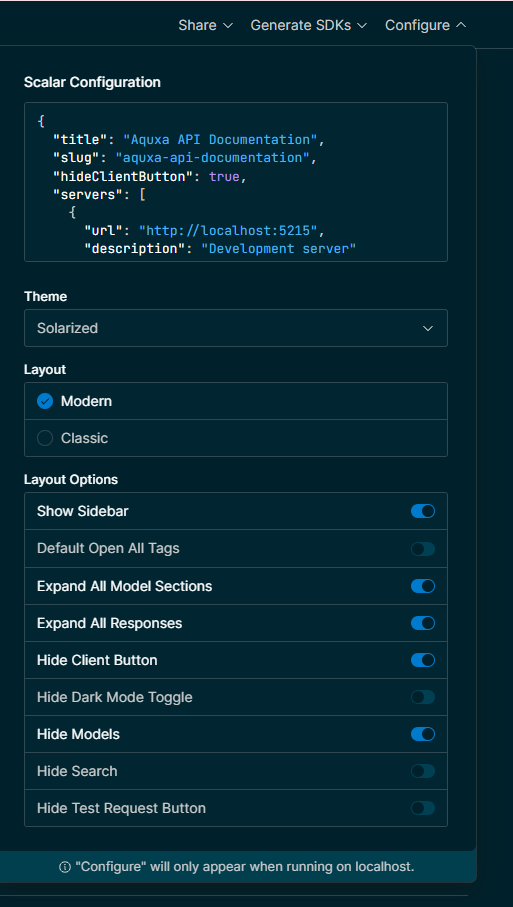The width and height of the screenshot is (513, 907).
Task: Open the Generate SDKs dropdown
Action: (x=309, y=25)
